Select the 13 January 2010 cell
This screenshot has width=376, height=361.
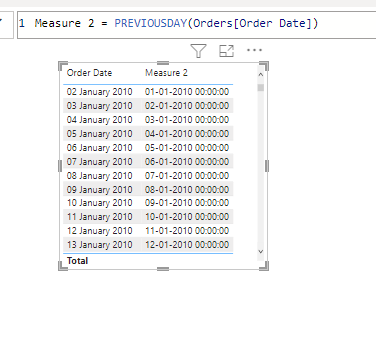pos(99,245)
